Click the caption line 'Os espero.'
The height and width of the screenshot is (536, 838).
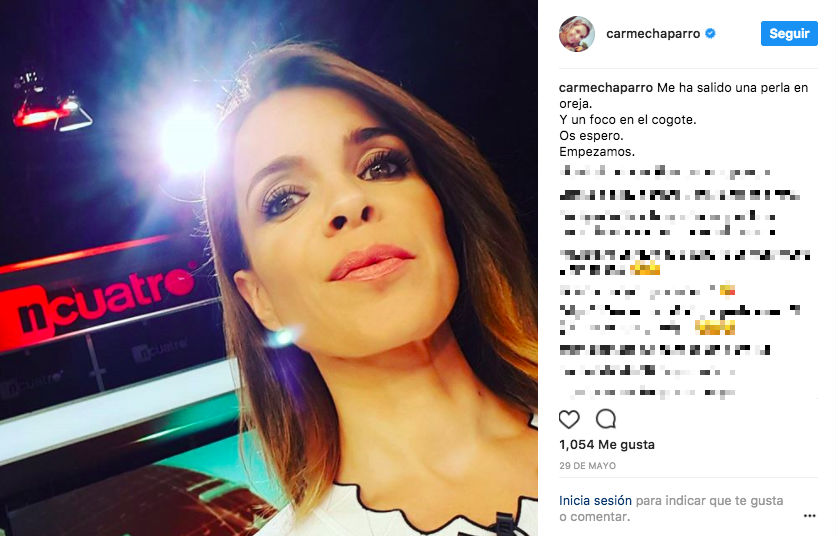pyautogui.click(x=591, y=136)
